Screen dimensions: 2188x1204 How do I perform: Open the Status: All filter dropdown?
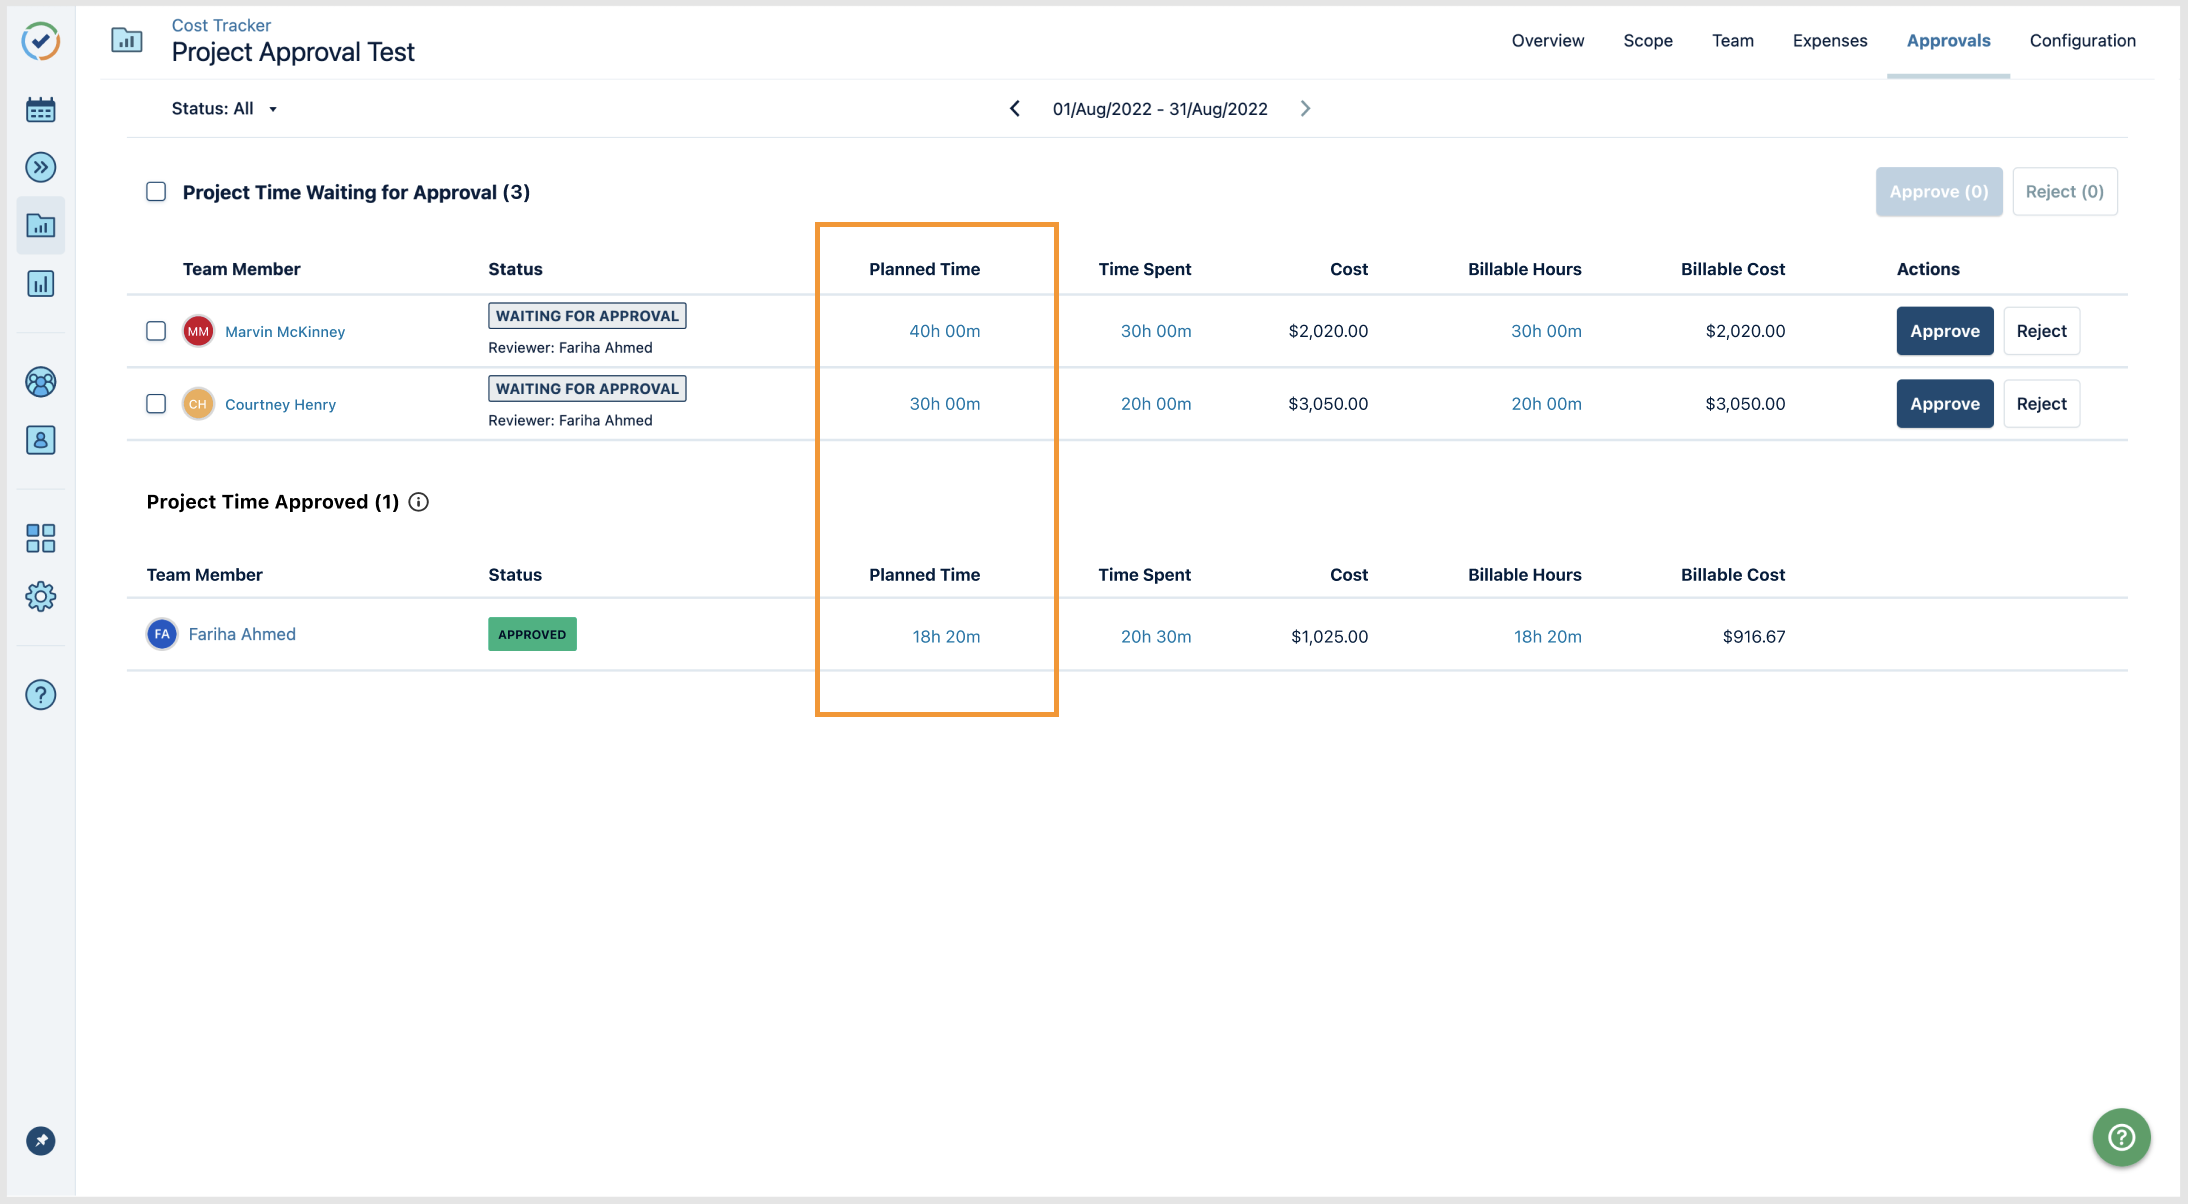tap(224, 109)
